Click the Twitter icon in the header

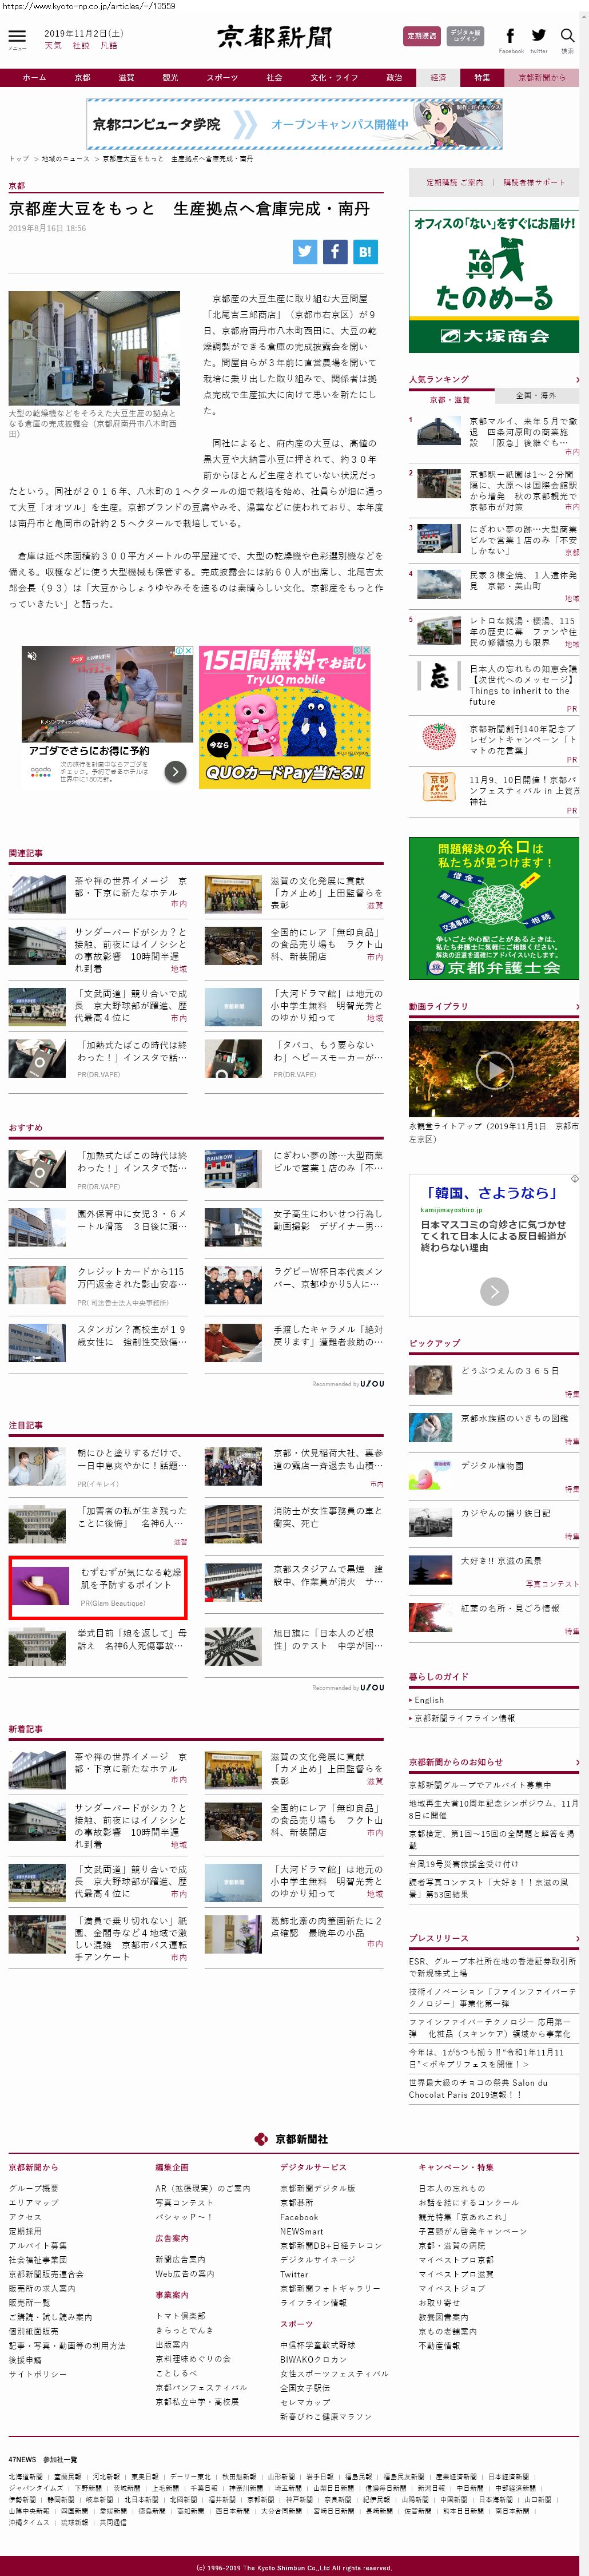click(x=539, y=36)
